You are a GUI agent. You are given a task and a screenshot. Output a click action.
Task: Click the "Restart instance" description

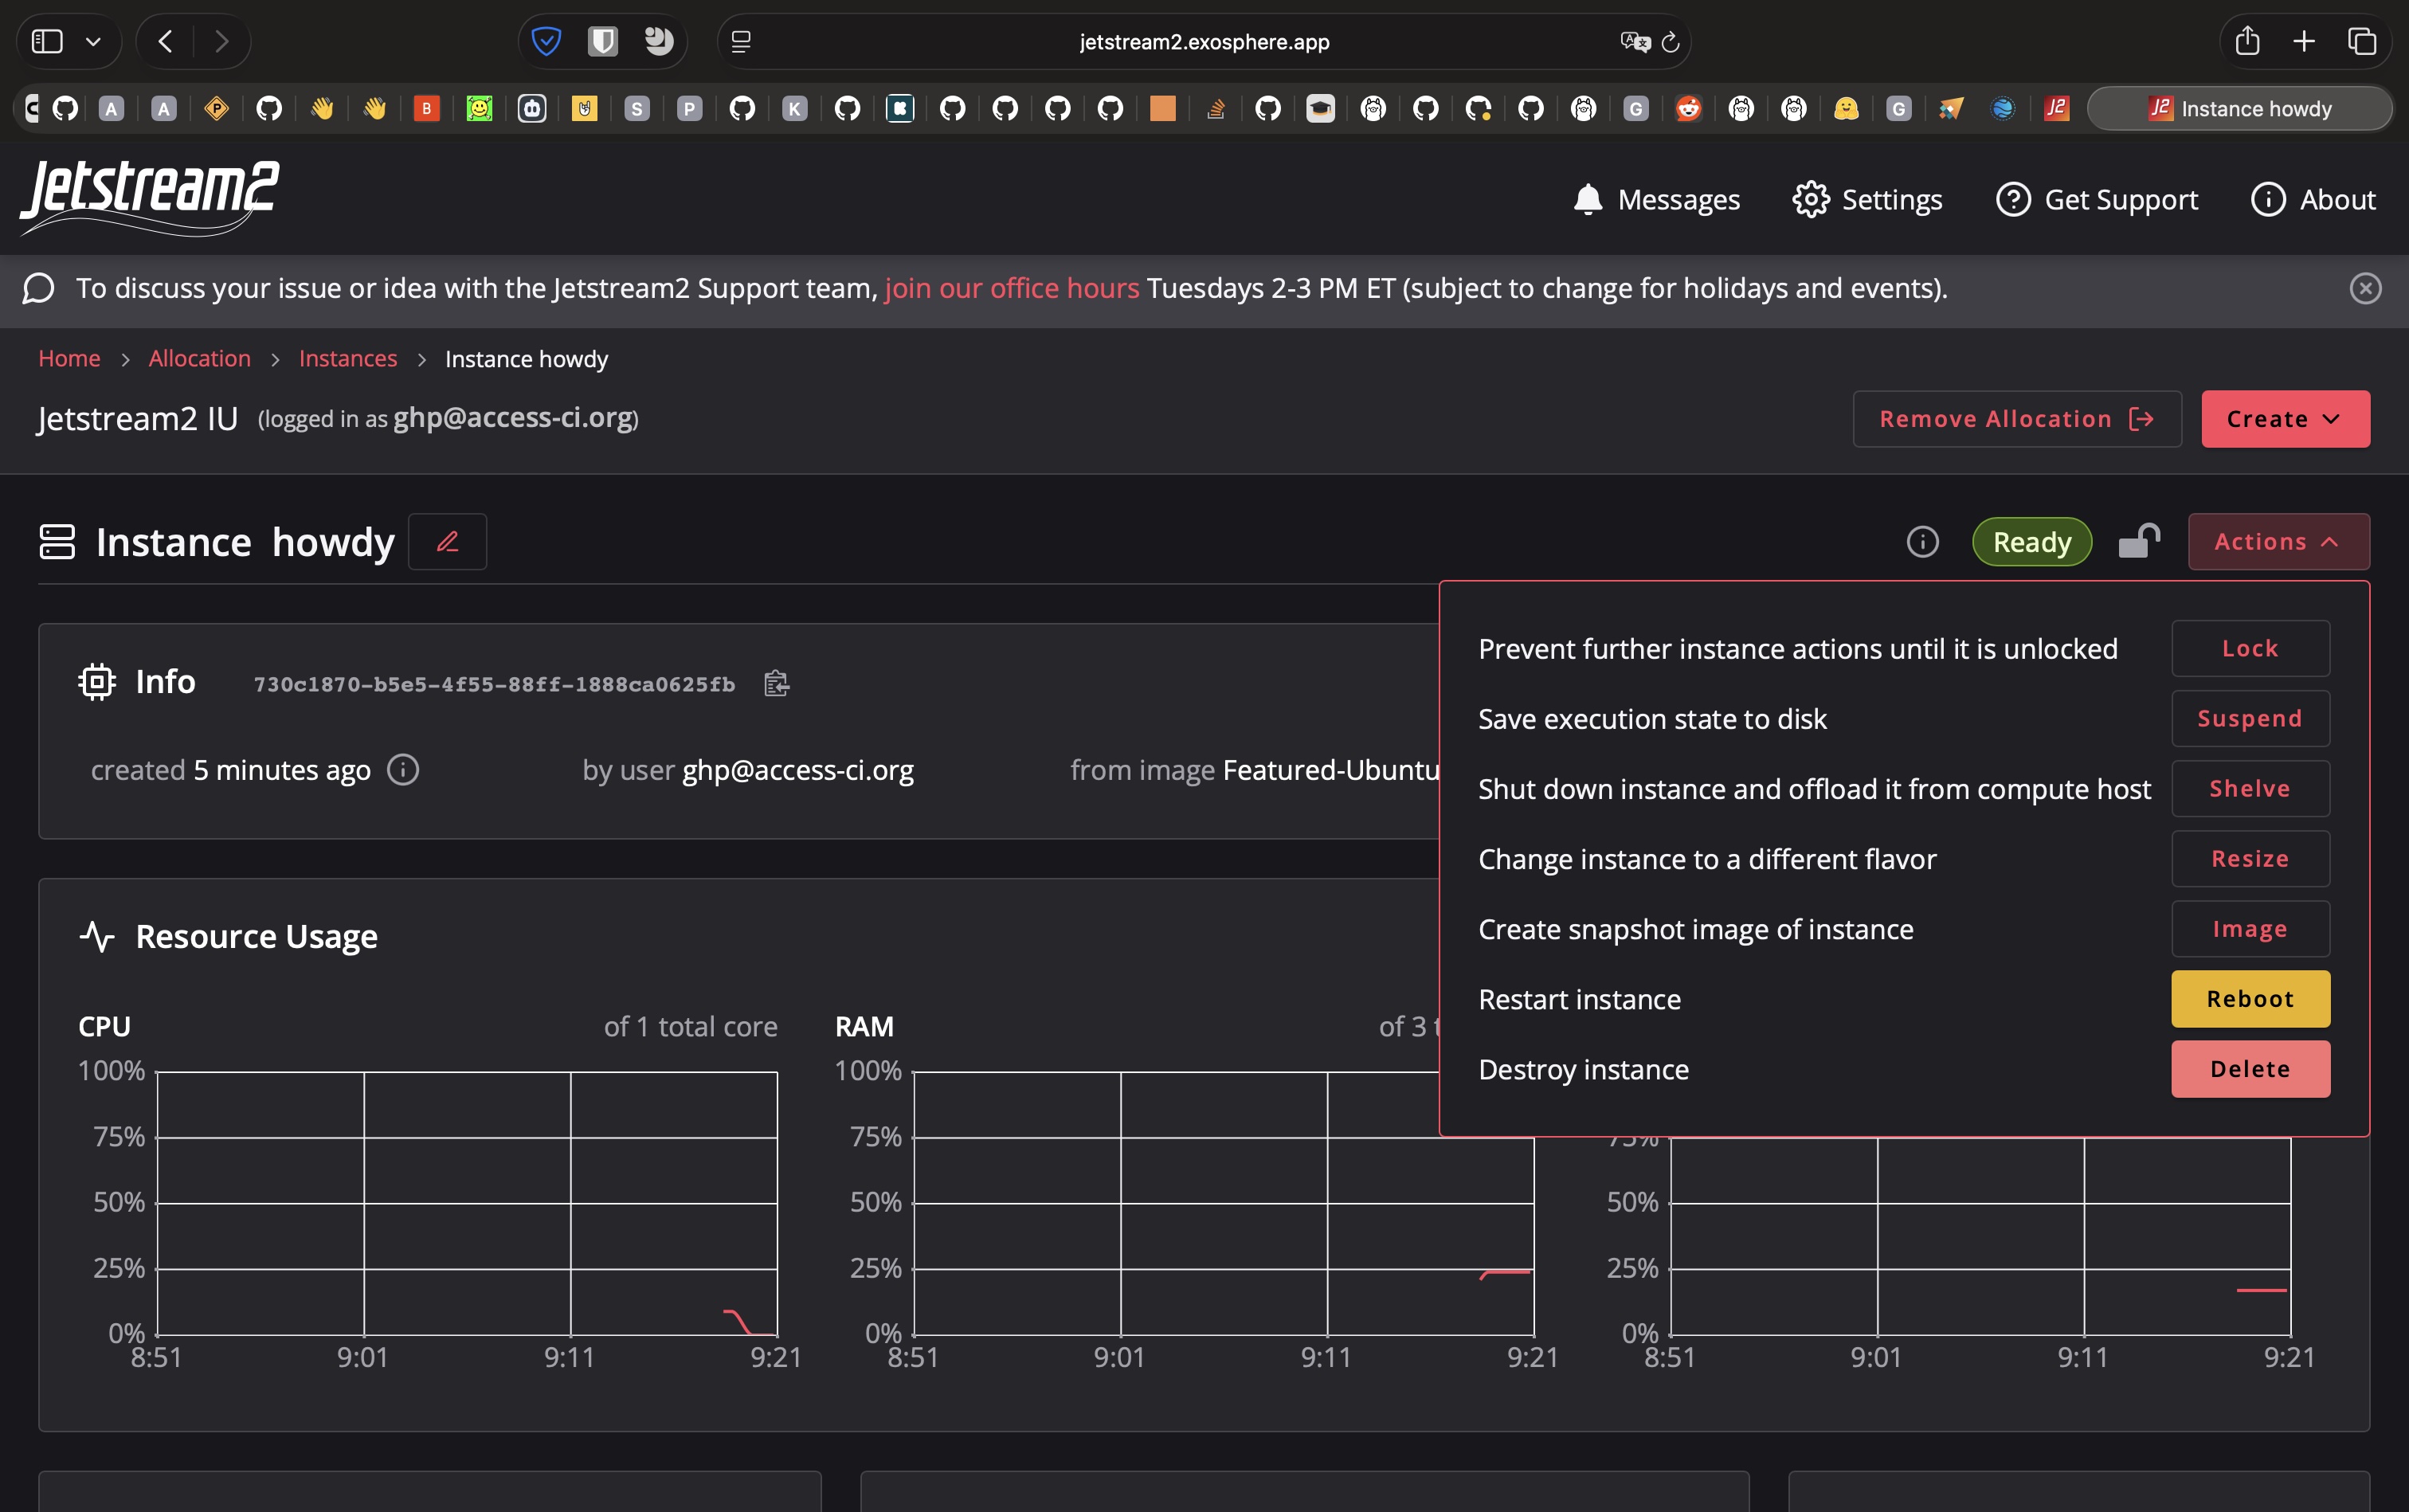pos(1579,999)
